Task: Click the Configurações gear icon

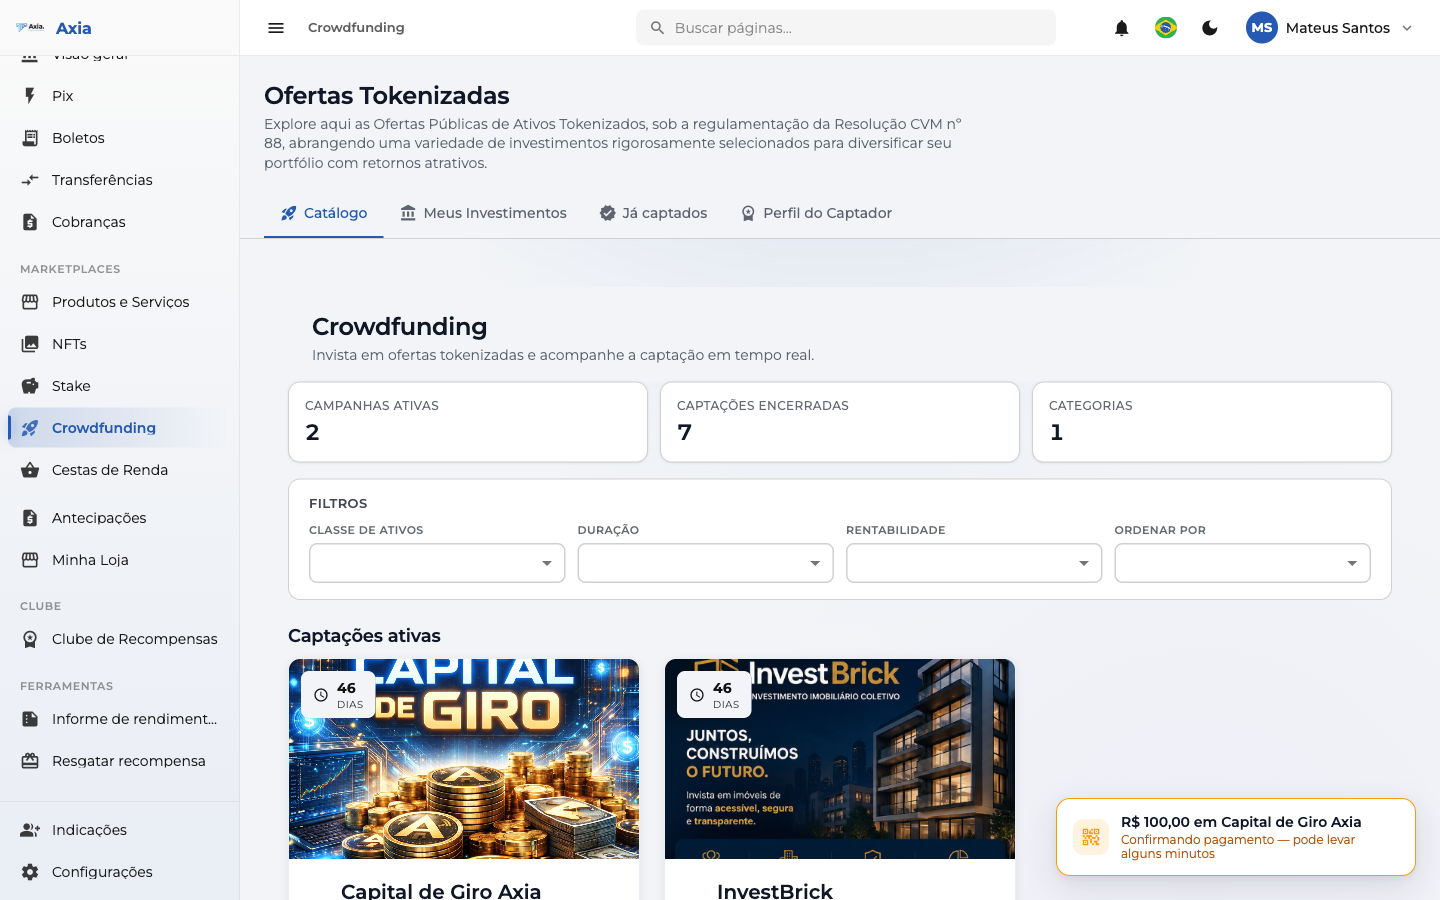Action: click(x=30, y=872)
